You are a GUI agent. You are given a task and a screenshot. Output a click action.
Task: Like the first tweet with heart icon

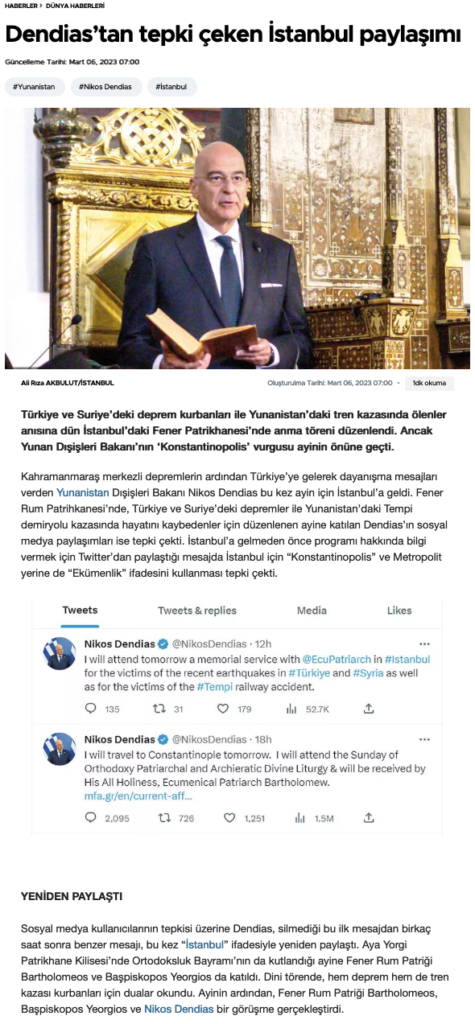click(x=223, y=709)
